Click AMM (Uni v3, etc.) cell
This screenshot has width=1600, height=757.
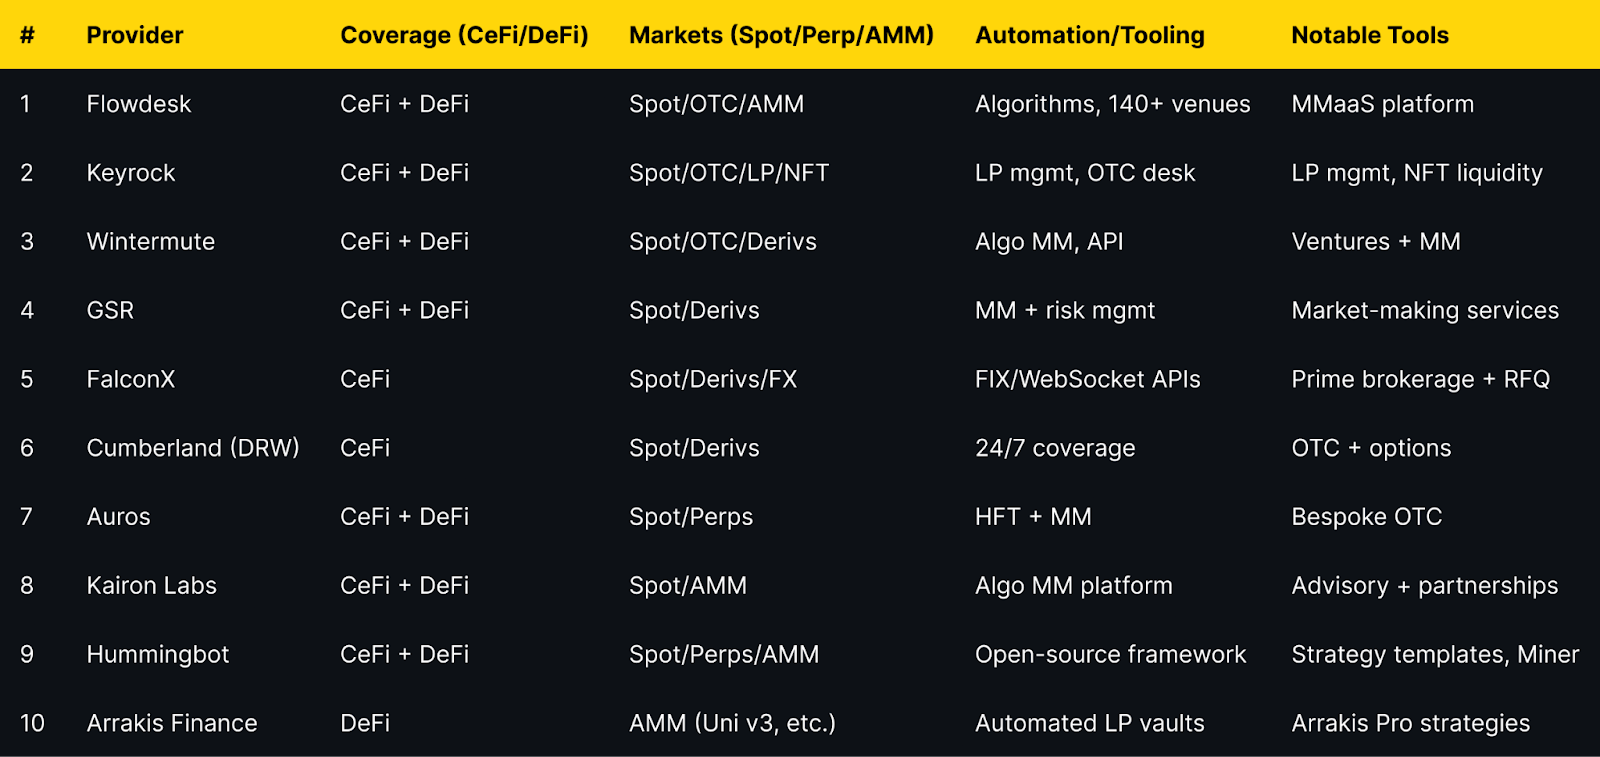[732, 724]
